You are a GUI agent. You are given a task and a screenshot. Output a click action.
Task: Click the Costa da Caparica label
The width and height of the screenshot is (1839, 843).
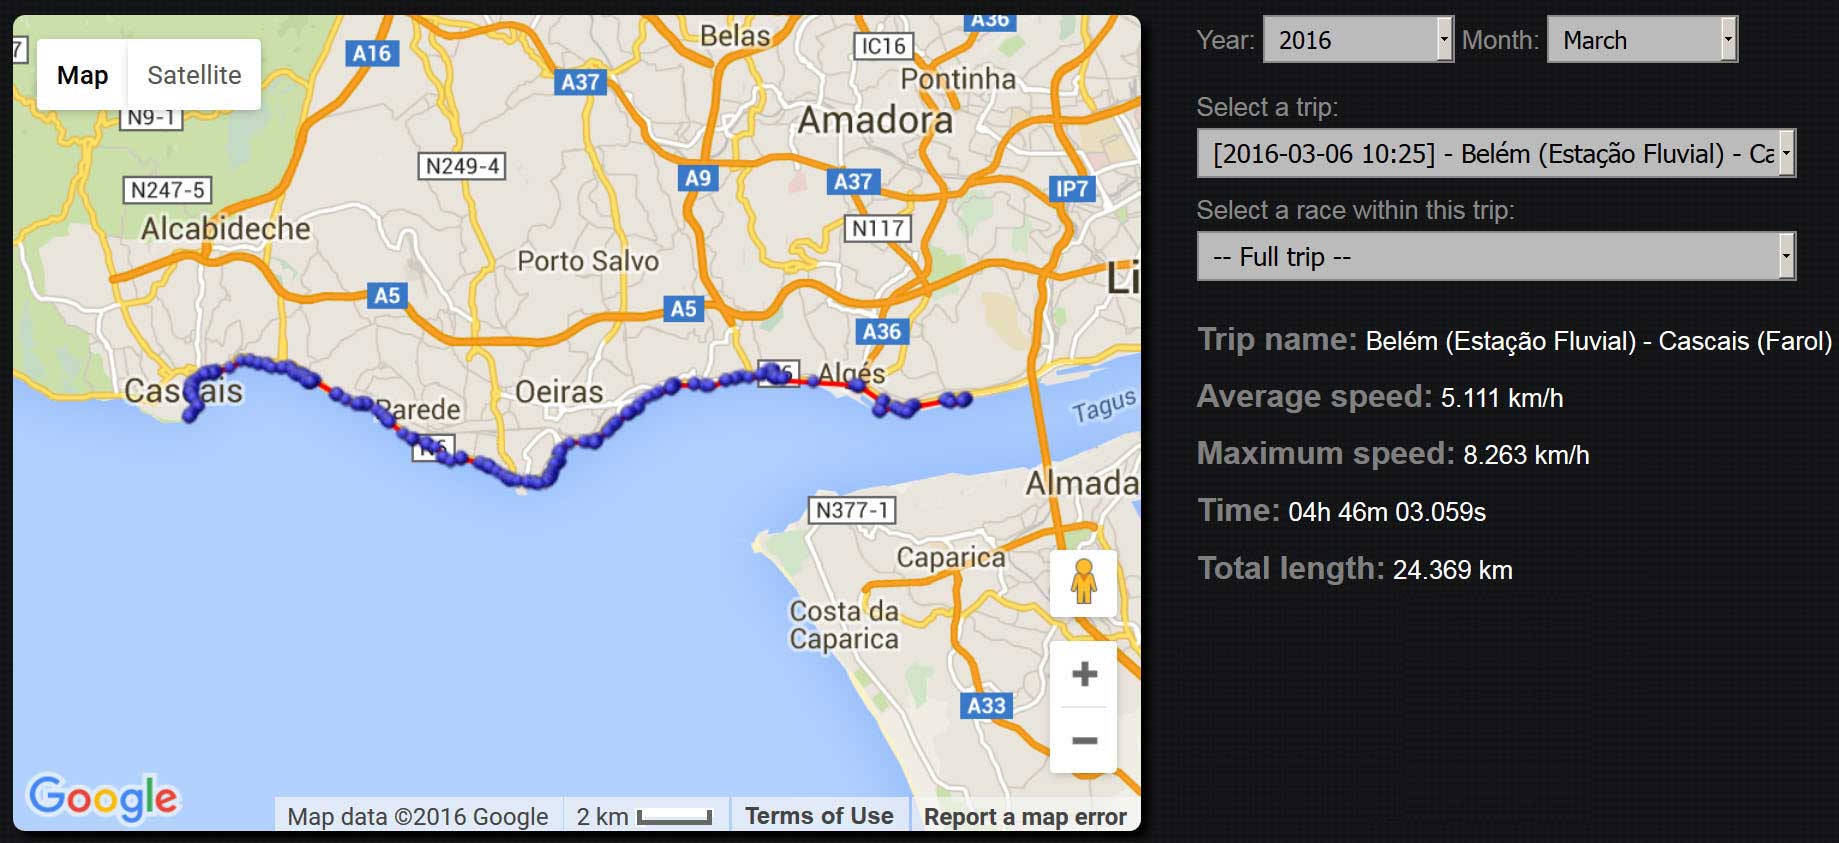(x=844, y=624)
